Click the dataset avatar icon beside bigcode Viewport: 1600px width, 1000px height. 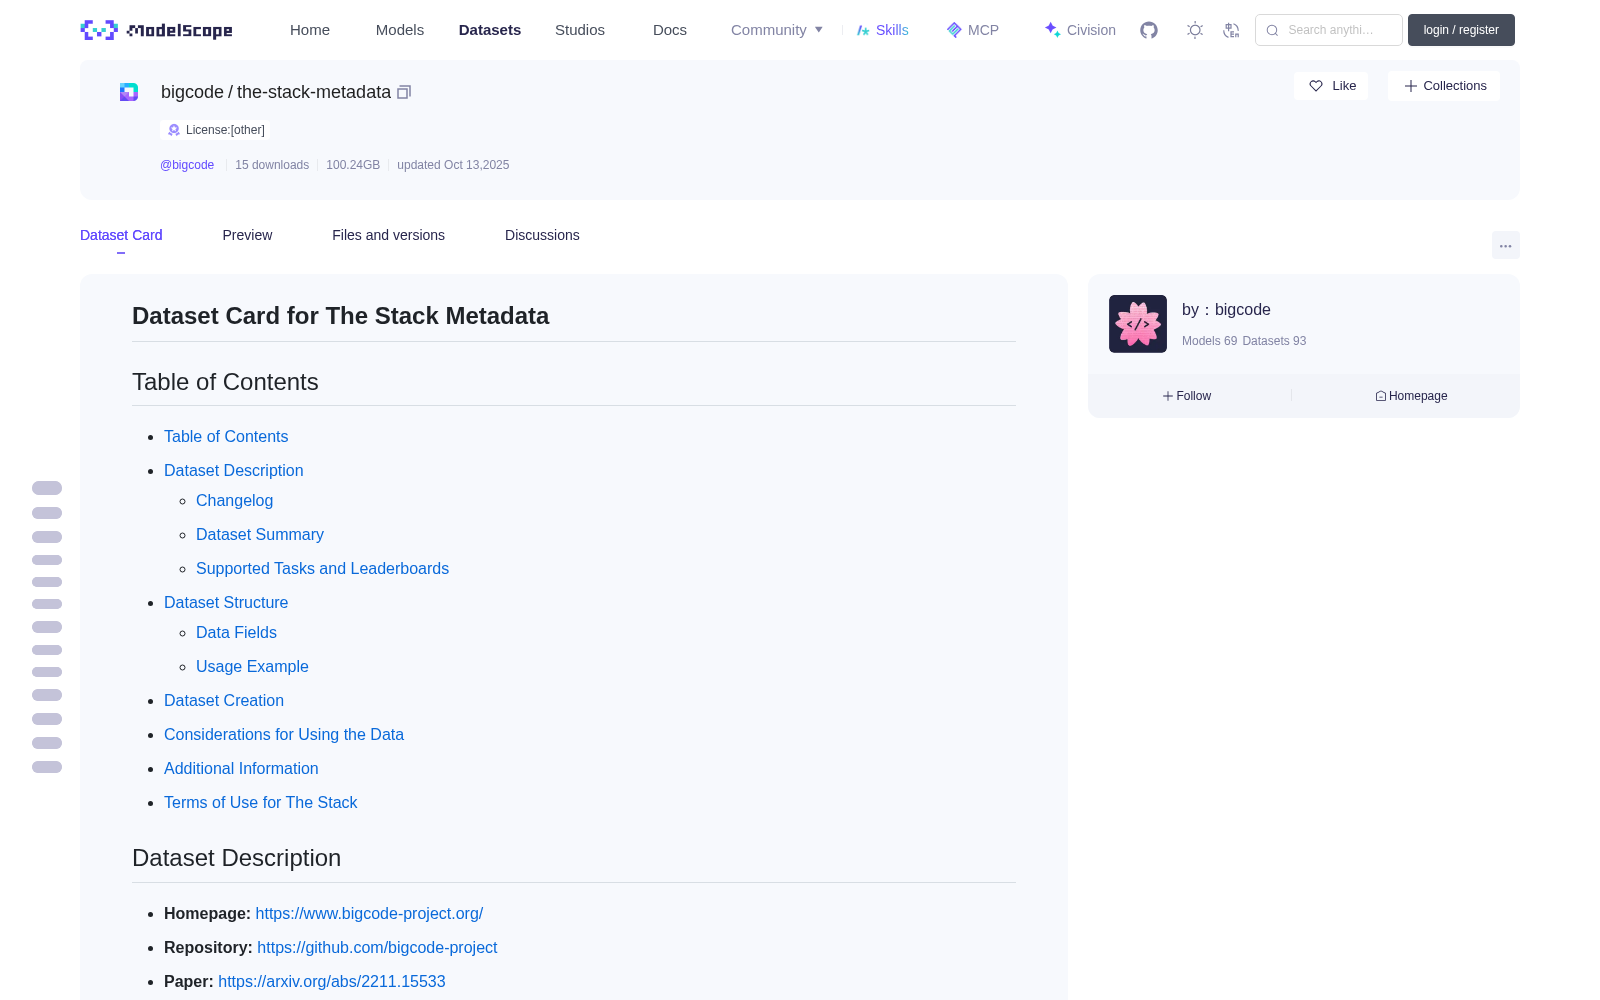pos(129,92)
